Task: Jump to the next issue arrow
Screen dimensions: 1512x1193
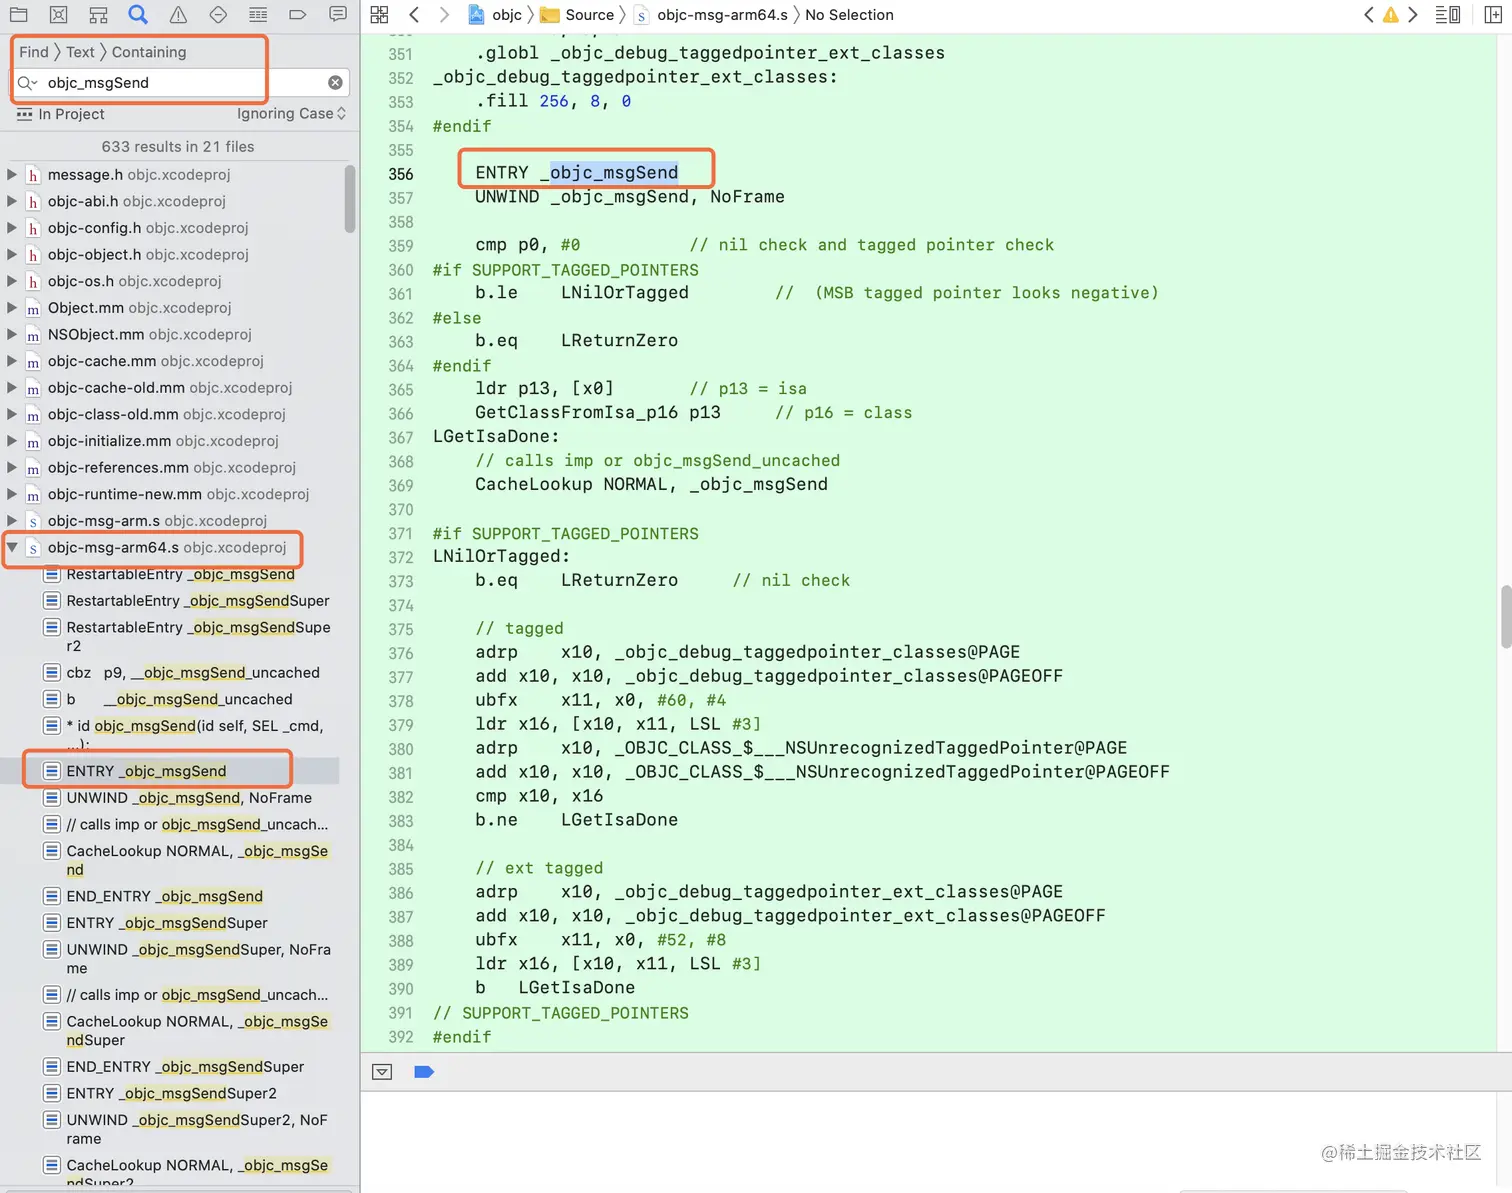Action: tap(1413, 15)
